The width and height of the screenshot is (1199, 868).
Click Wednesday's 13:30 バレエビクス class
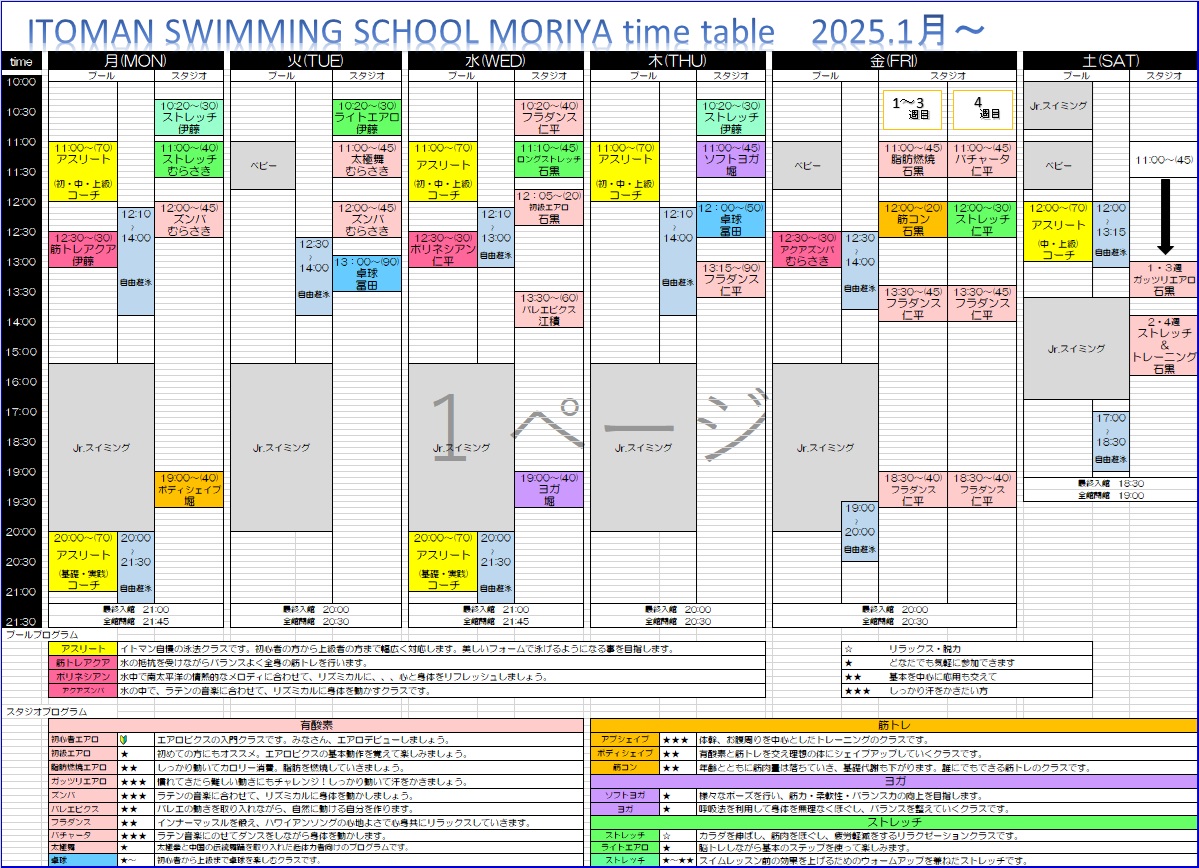point(549,309)
